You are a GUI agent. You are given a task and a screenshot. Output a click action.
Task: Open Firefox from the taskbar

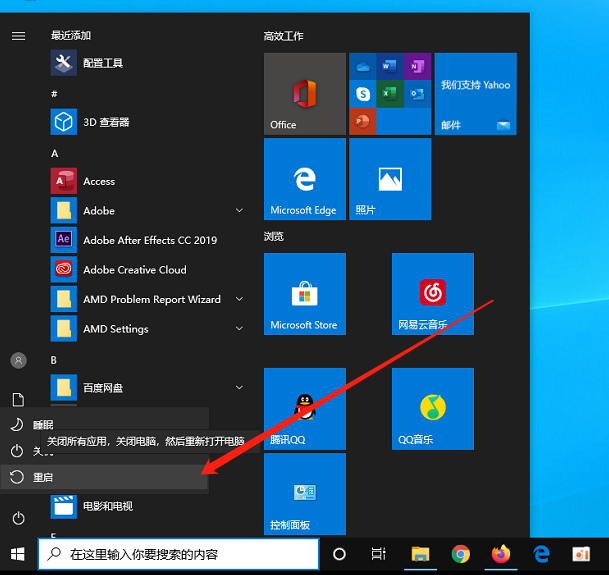point(500,554)
